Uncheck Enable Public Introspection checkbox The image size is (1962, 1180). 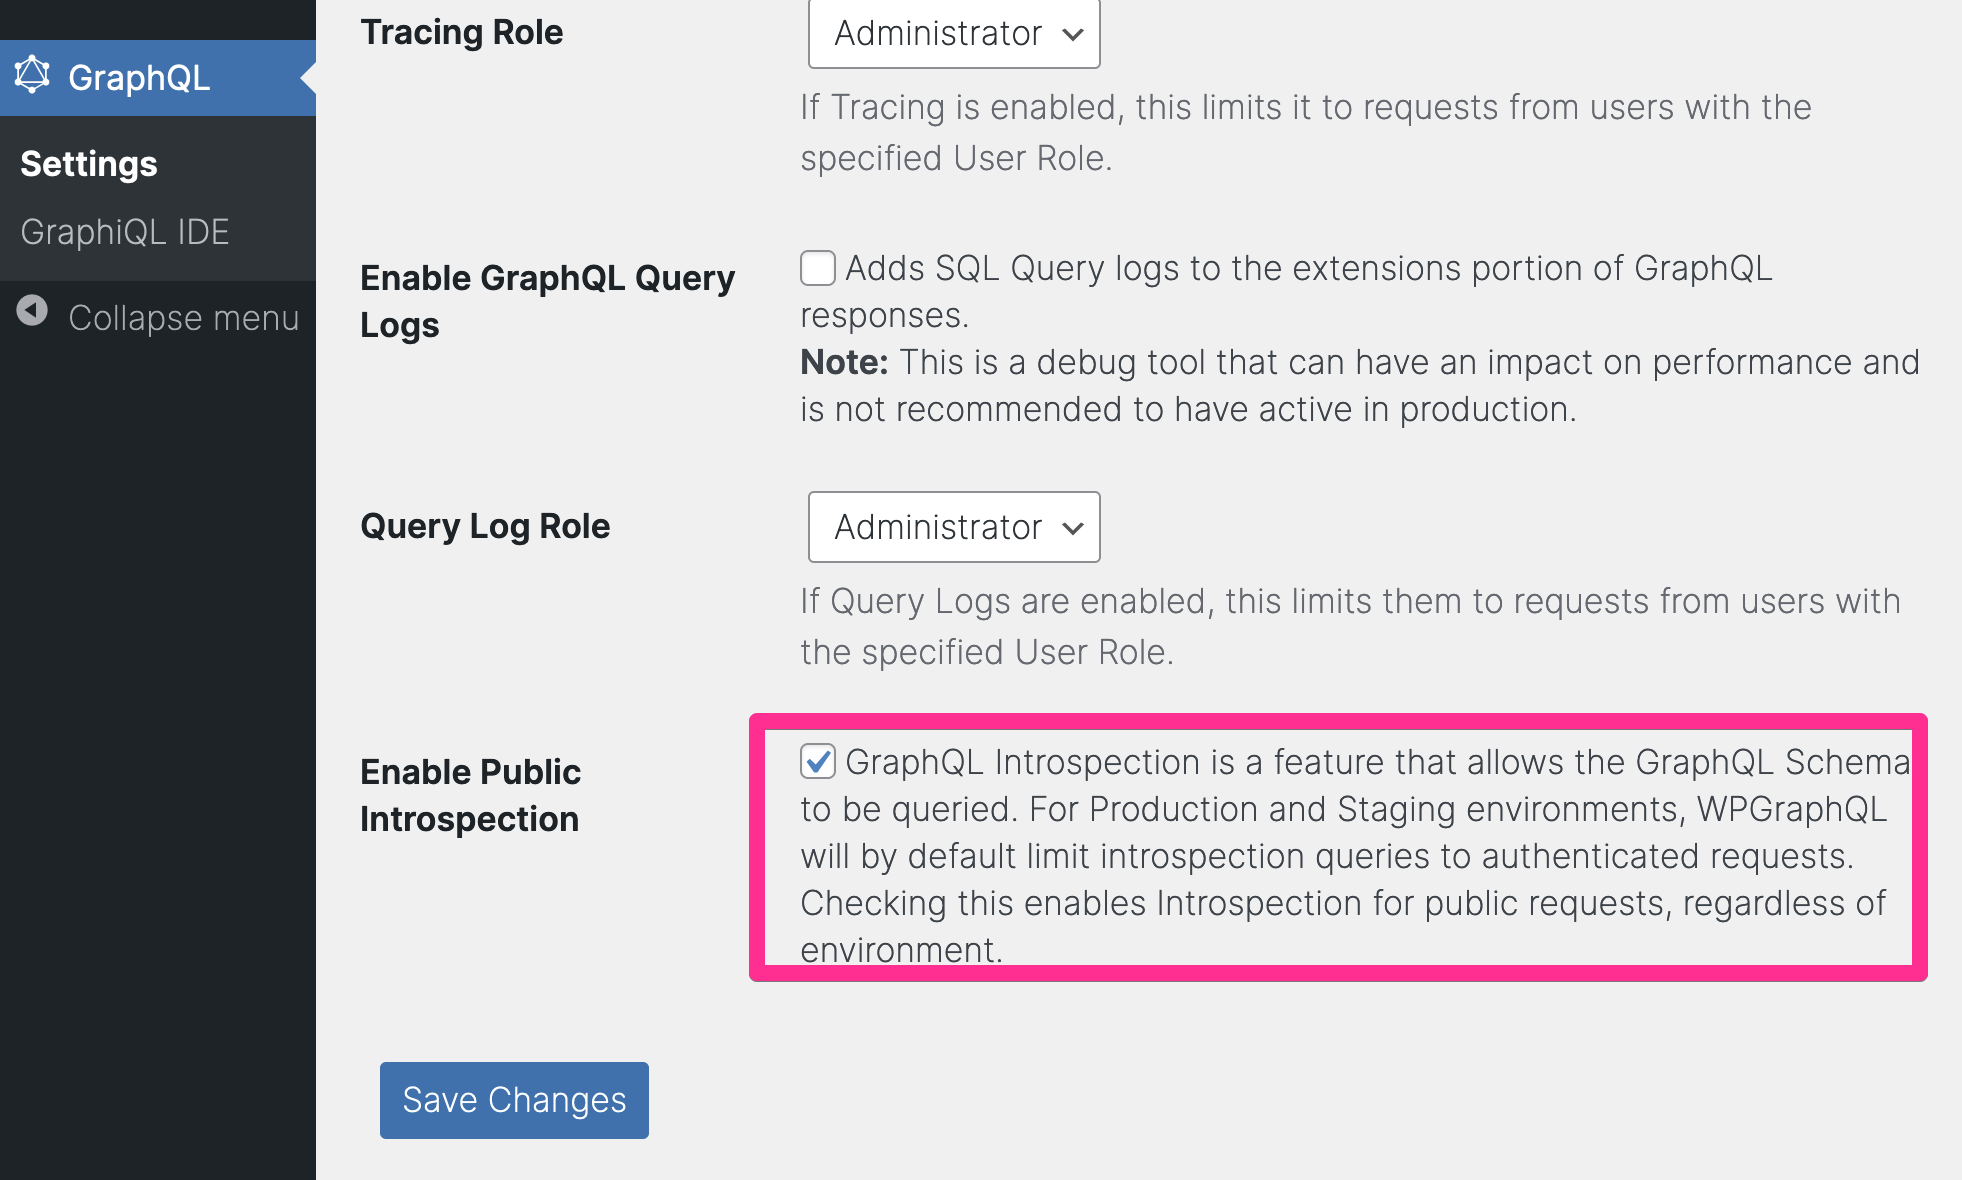coord(818,762)
